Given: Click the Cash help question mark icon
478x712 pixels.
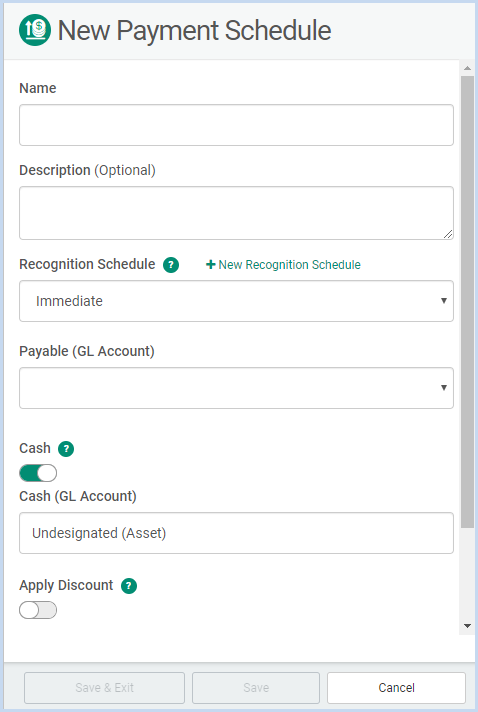Looking at the screenshot, I should click(x=66, y=449).
